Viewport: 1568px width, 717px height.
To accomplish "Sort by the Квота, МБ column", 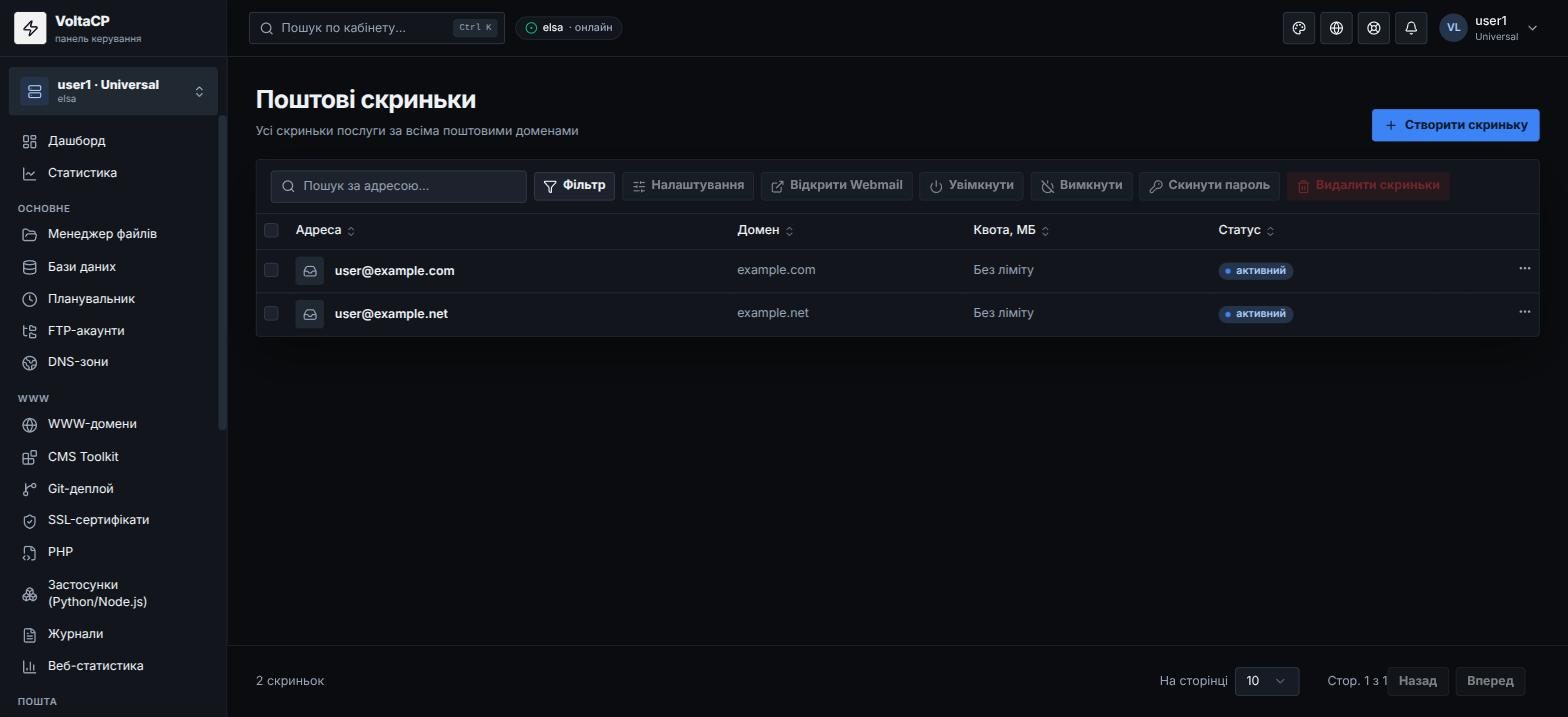I will click(1011, 231).
